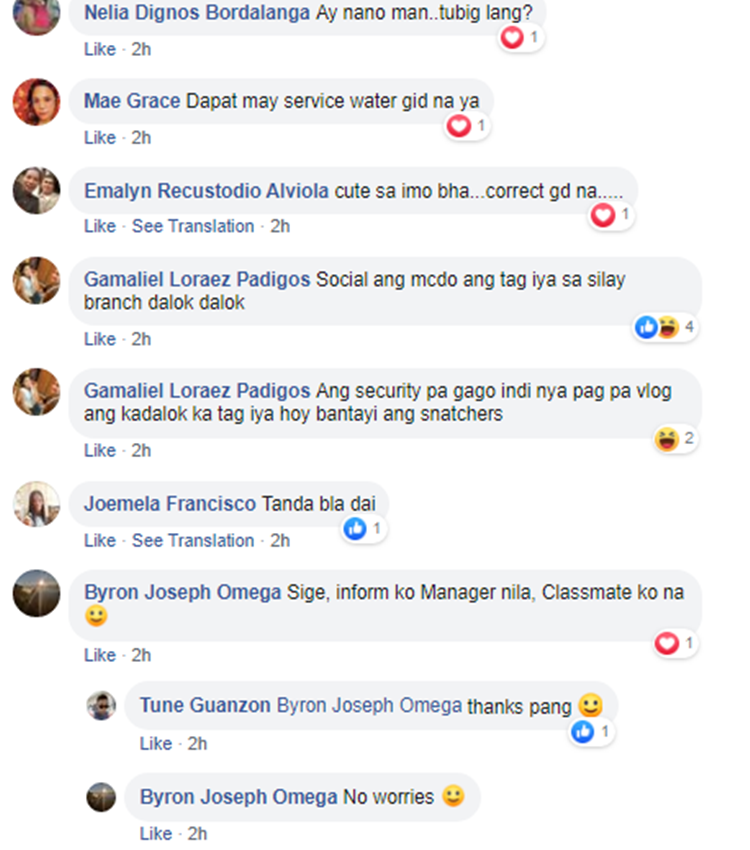
Task: Click haha reaction on the security snatchers comment
Action: (665, 438)
